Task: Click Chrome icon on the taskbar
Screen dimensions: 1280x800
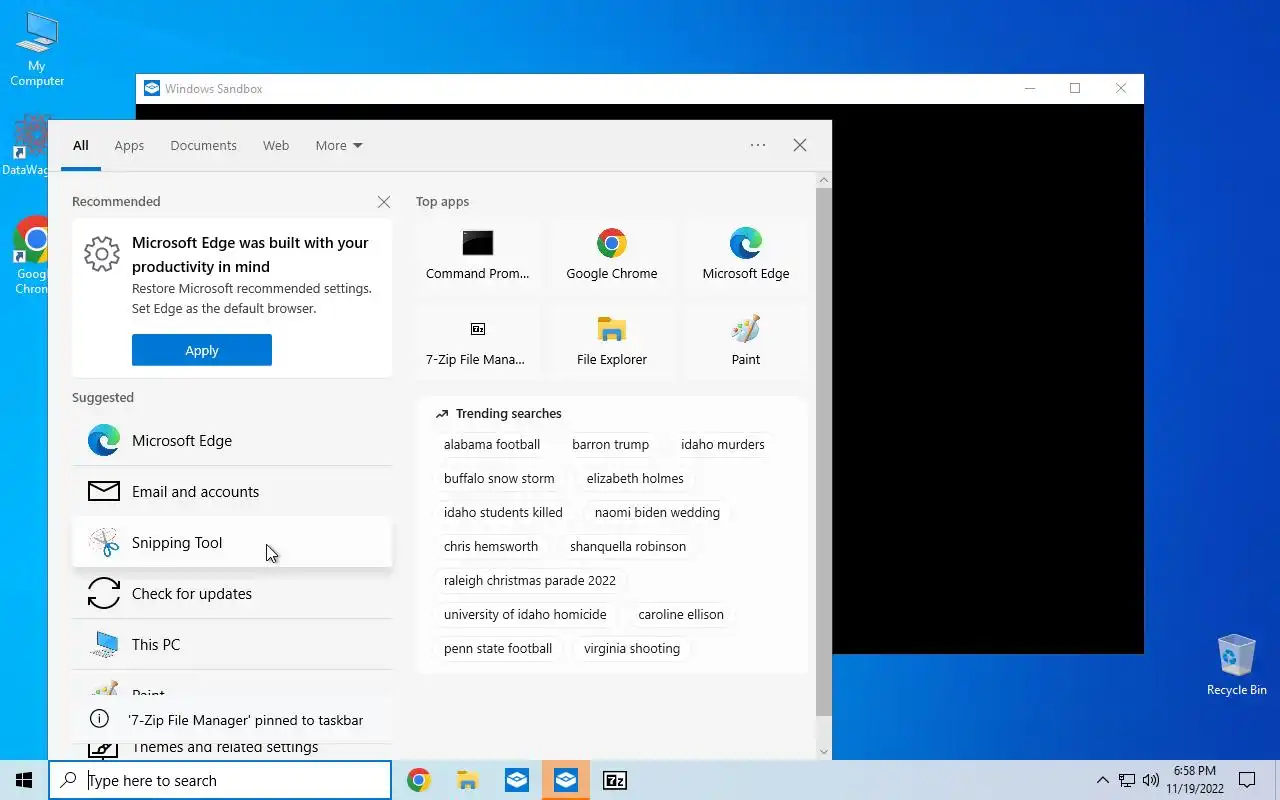Action: [419, 780]
